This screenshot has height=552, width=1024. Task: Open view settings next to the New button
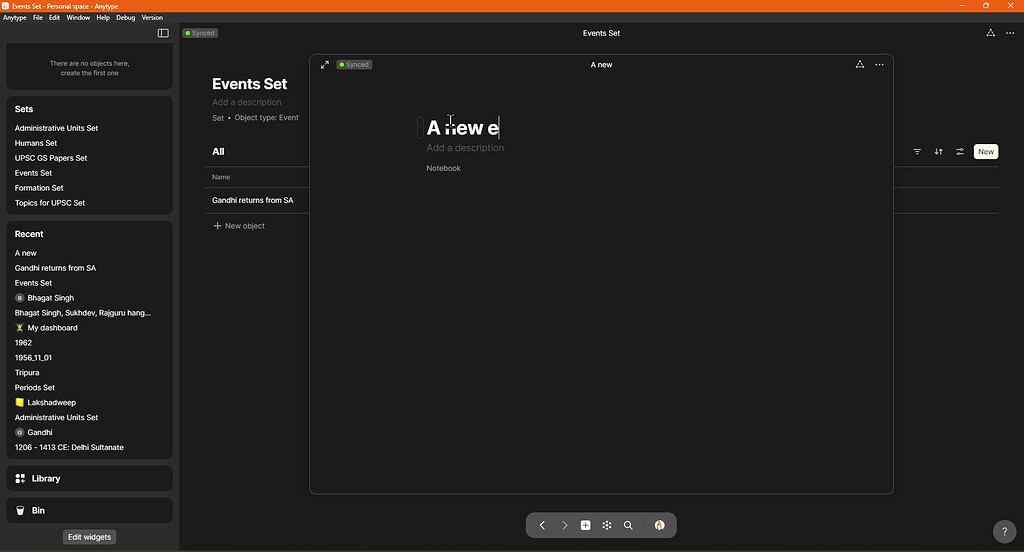[960, 152]
